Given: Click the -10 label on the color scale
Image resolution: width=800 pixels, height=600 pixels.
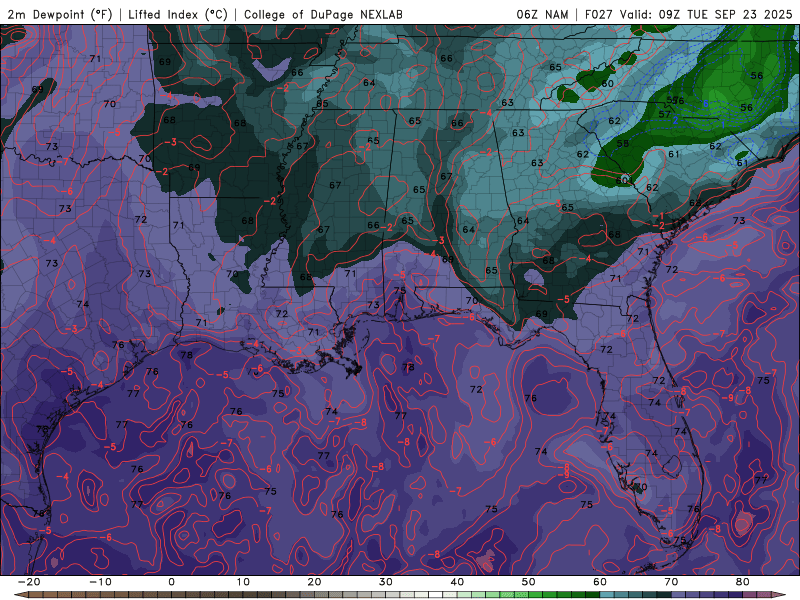Looking at the screenshot, I should click(x=100, y=582).
